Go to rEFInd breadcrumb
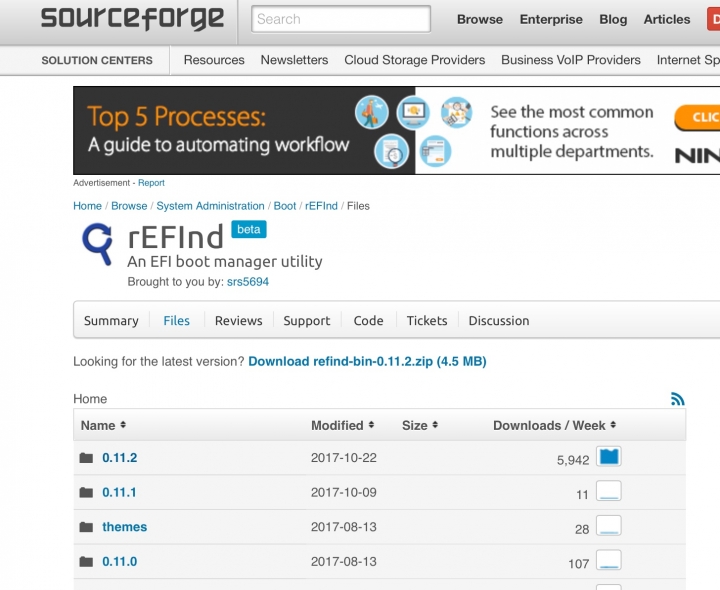The width and height of the screenshot is (720, 590). [x=321, y=206]
